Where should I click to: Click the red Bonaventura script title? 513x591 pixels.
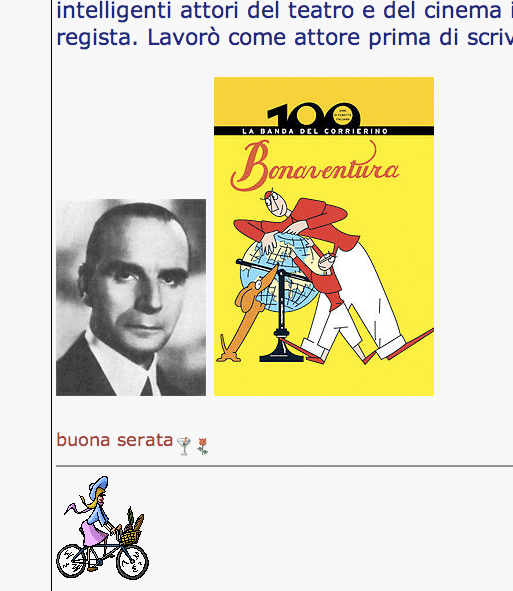[x=315, y=166]
